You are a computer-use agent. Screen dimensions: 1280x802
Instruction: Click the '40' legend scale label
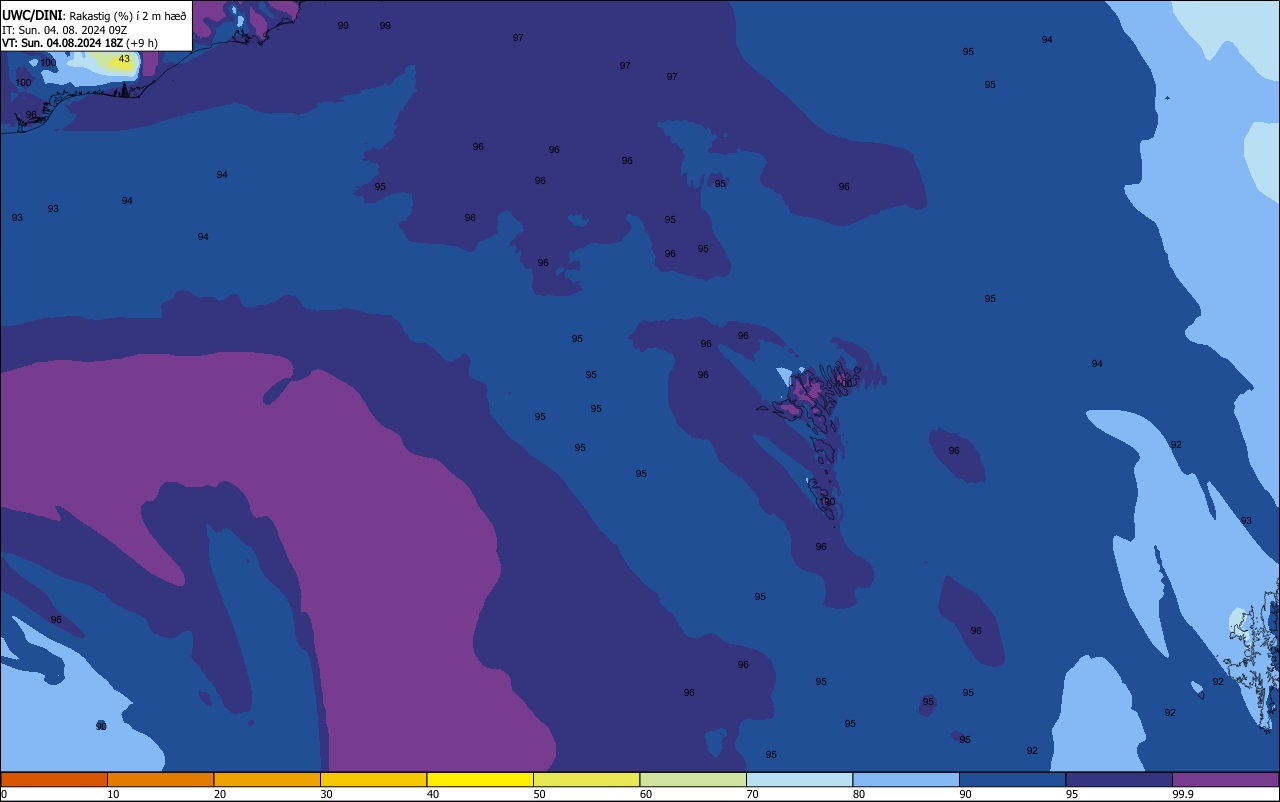[x=433, y=794]
